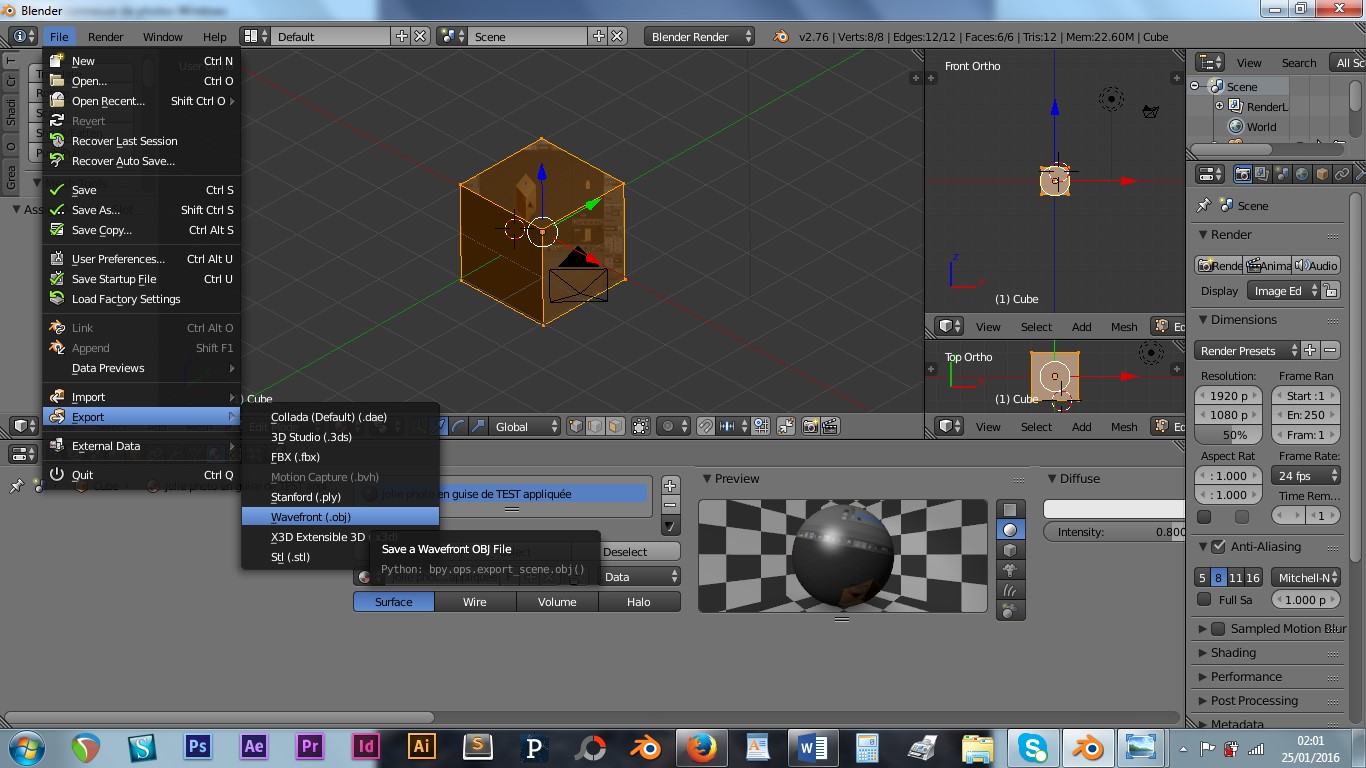Click the Diffuse color swatch
The height and width of the screenshot is (768, 1366).
pos(1114,509)
